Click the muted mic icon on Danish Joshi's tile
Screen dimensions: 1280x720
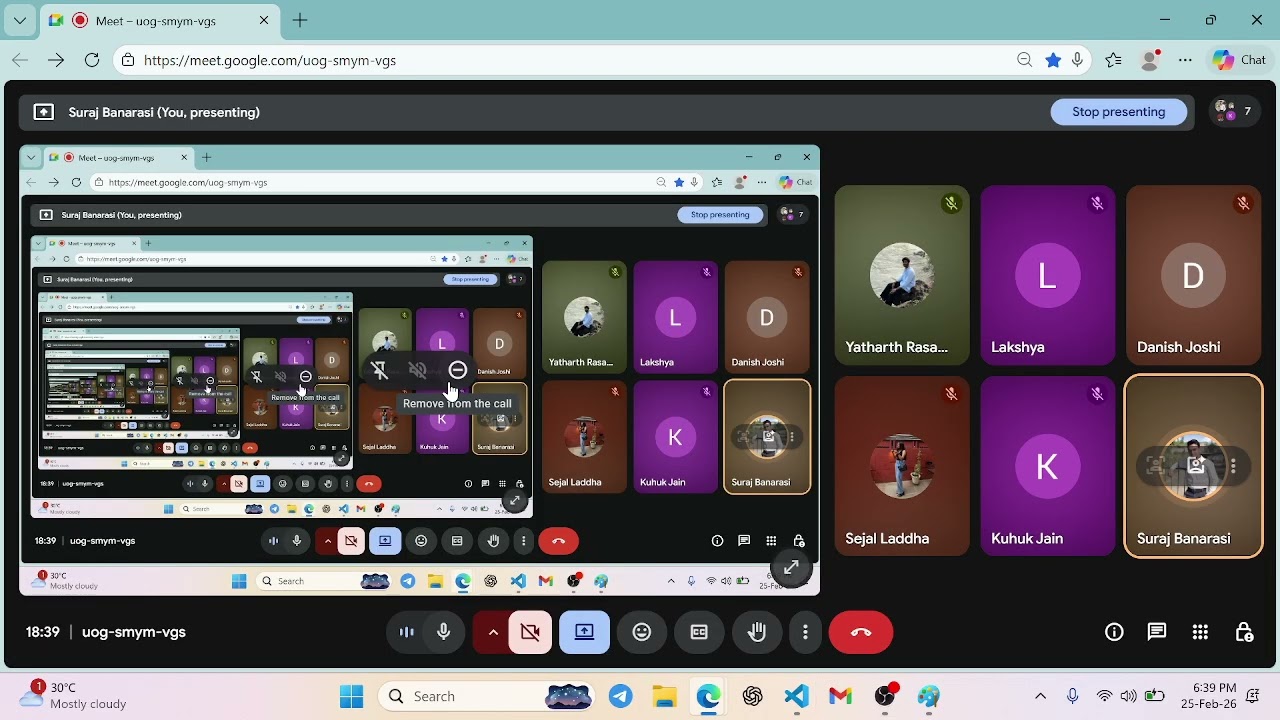coord(1243,203)
